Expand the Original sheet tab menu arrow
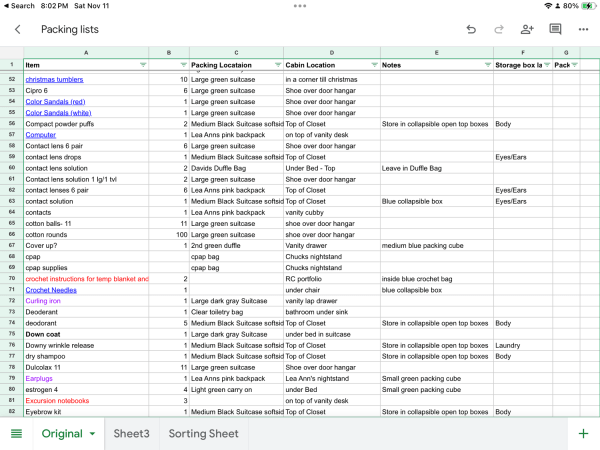Image resolution: width=600 pixels, height=450 pixels. 93,433
